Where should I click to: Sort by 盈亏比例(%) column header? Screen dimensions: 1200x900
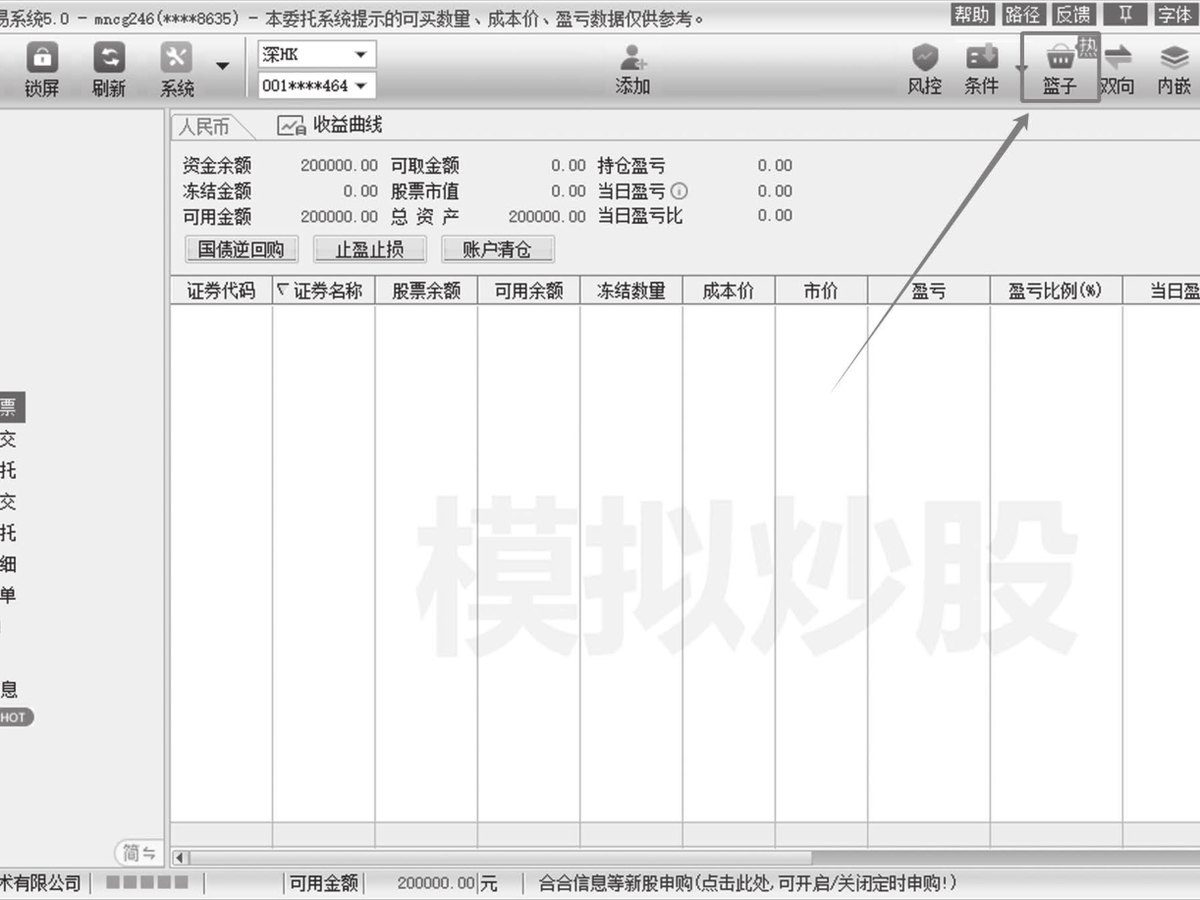point(1056,291)
